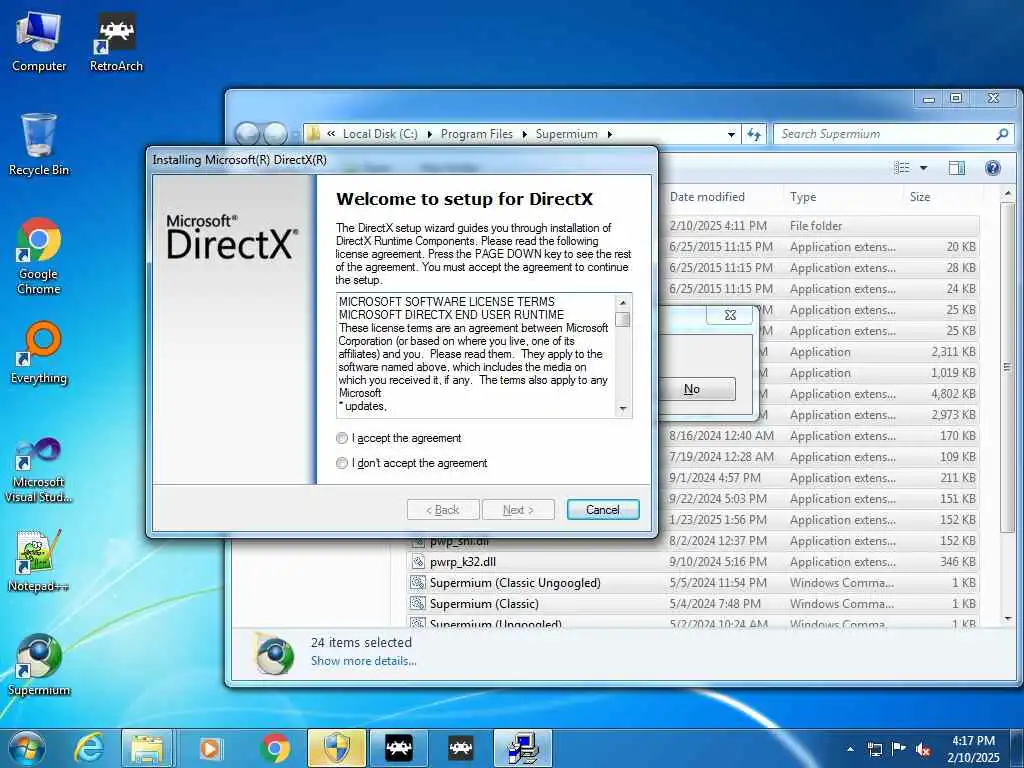This screenshot has width=1024, height=768.
Task: Click the Explorer back navigation button
Action: tap(248, 134)
